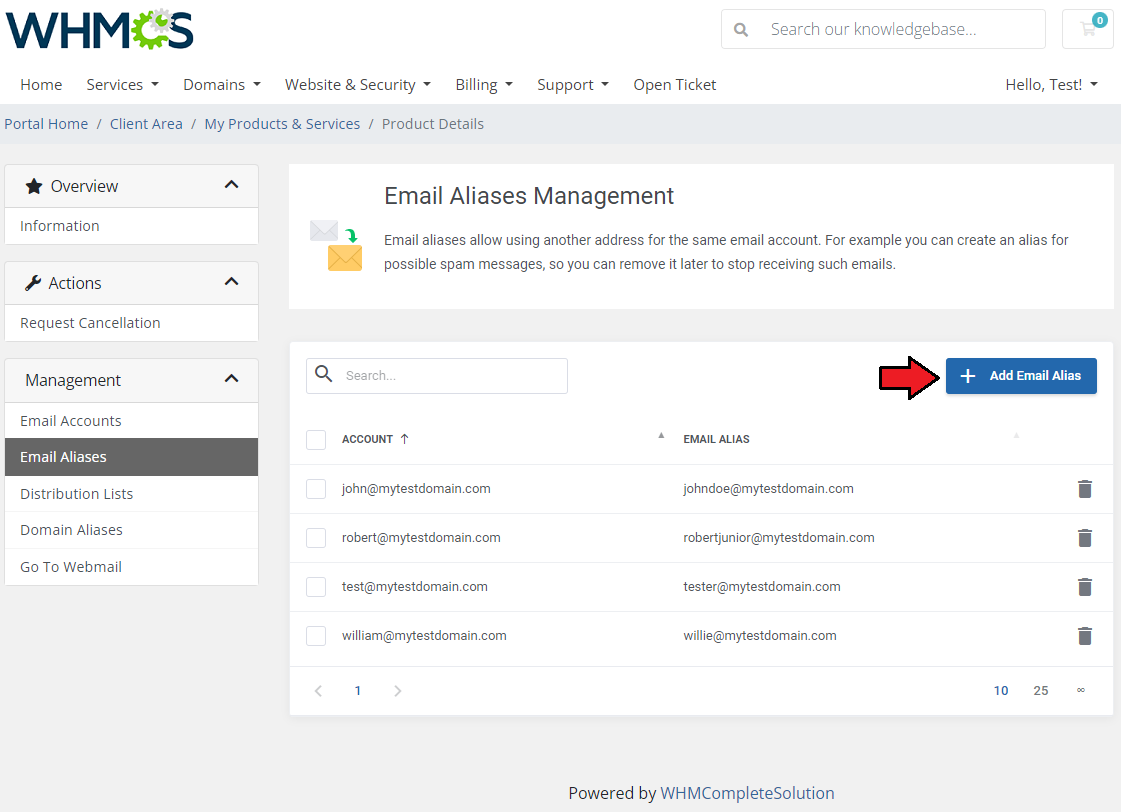Go to next page arrow
Viewport: 1121px width, 812px height.
tap(397, 690)
